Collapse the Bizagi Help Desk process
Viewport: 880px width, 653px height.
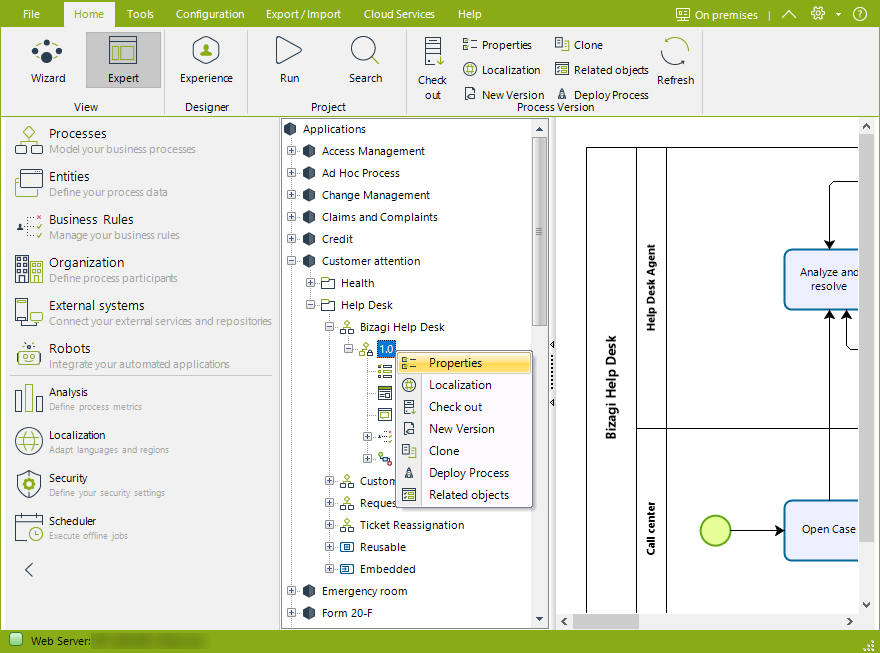(329, 326)
